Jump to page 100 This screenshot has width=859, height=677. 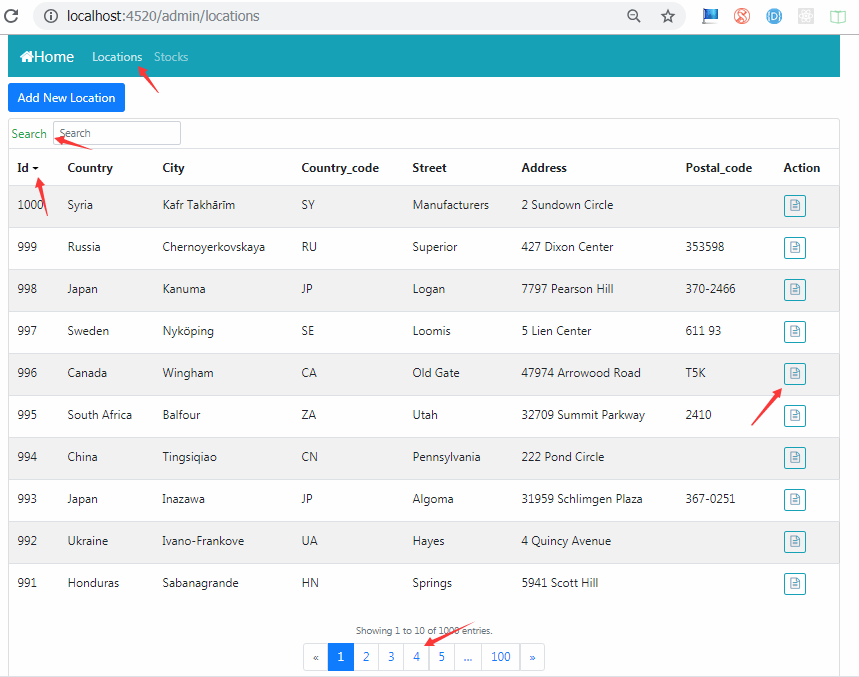point(501,657)
